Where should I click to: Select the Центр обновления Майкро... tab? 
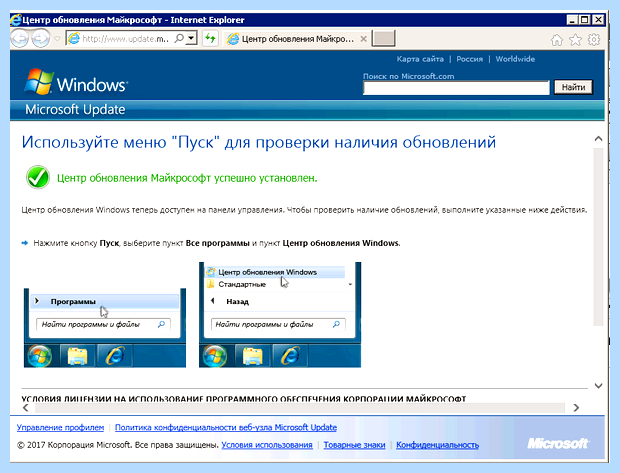tap(297, 39)
